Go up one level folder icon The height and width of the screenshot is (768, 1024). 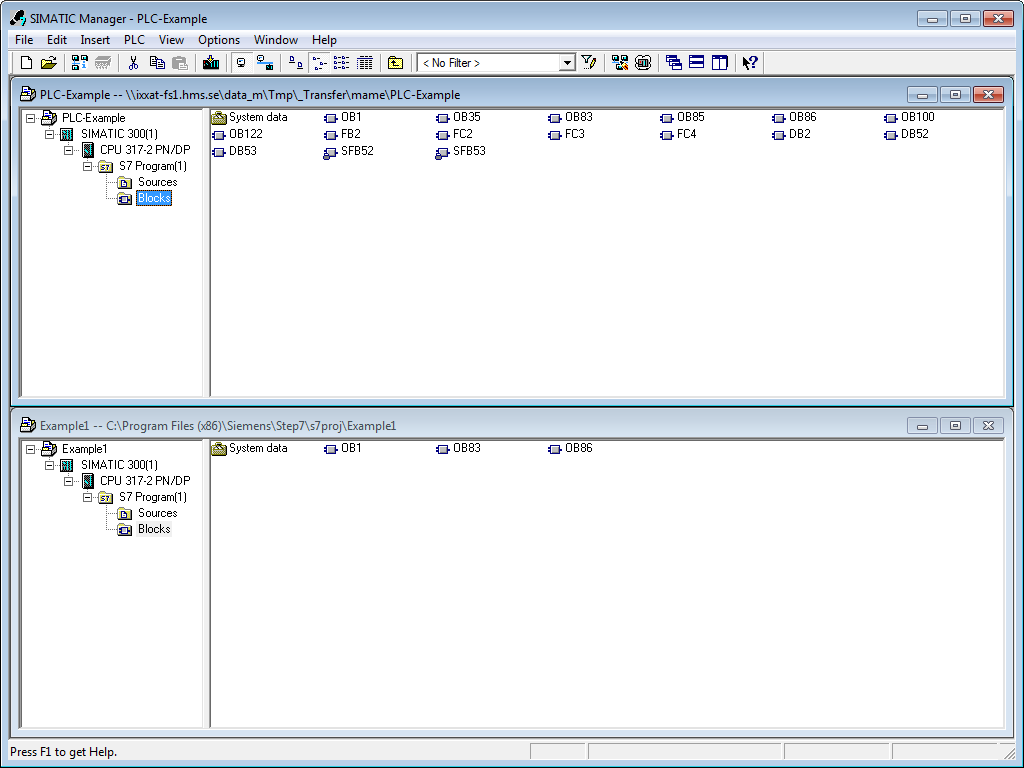tap(395, 63)
